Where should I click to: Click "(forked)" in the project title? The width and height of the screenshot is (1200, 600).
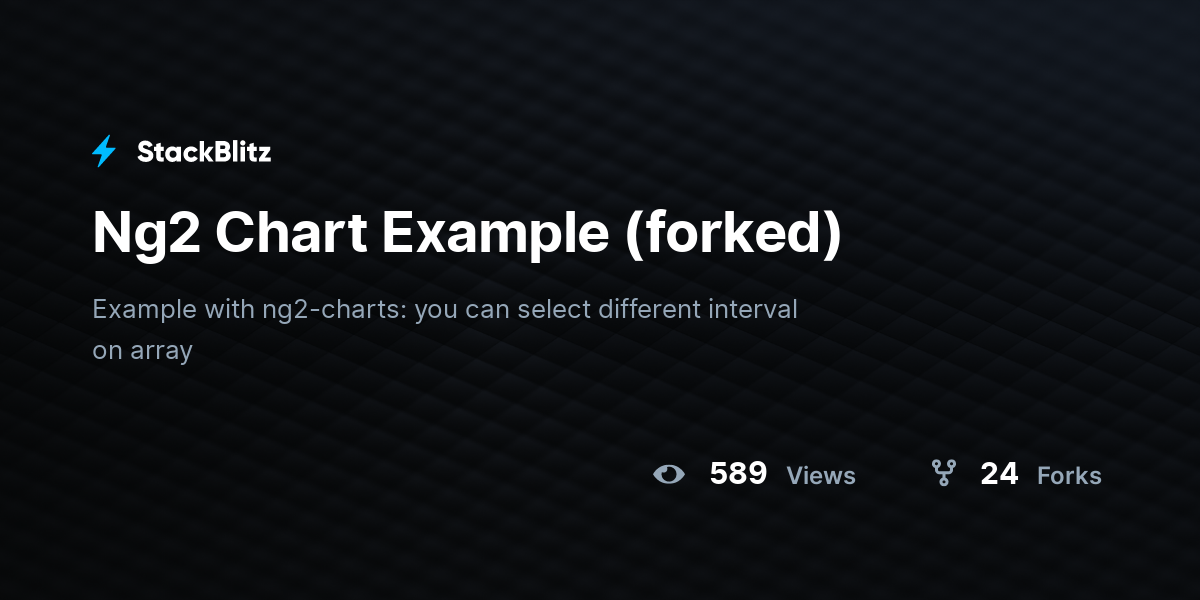point(733,234)
